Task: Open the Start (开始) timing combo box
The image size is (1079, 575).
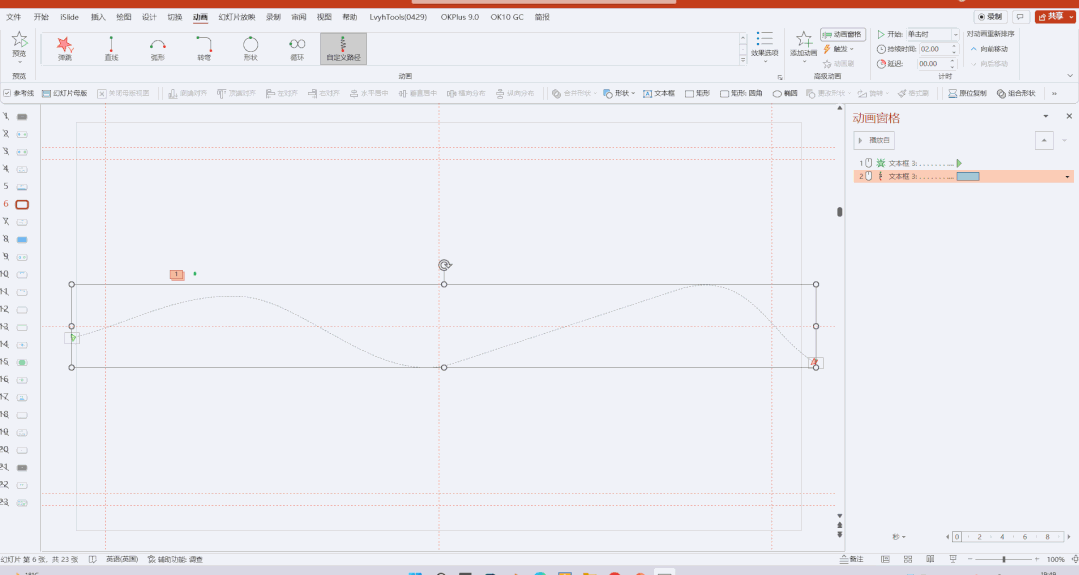Action: point(932,34)
